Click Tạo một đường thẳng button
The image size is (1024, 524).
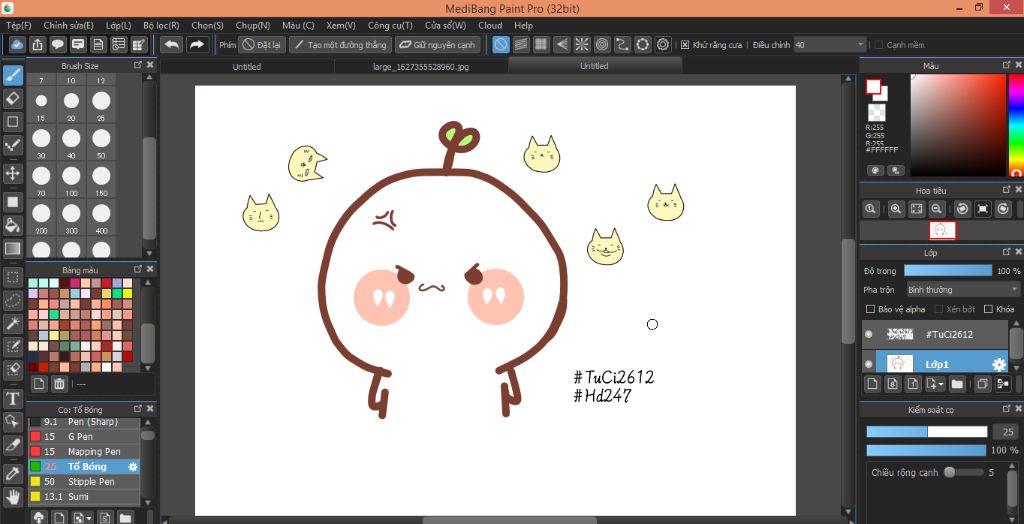pyautogui.click(x=340, y=45)
